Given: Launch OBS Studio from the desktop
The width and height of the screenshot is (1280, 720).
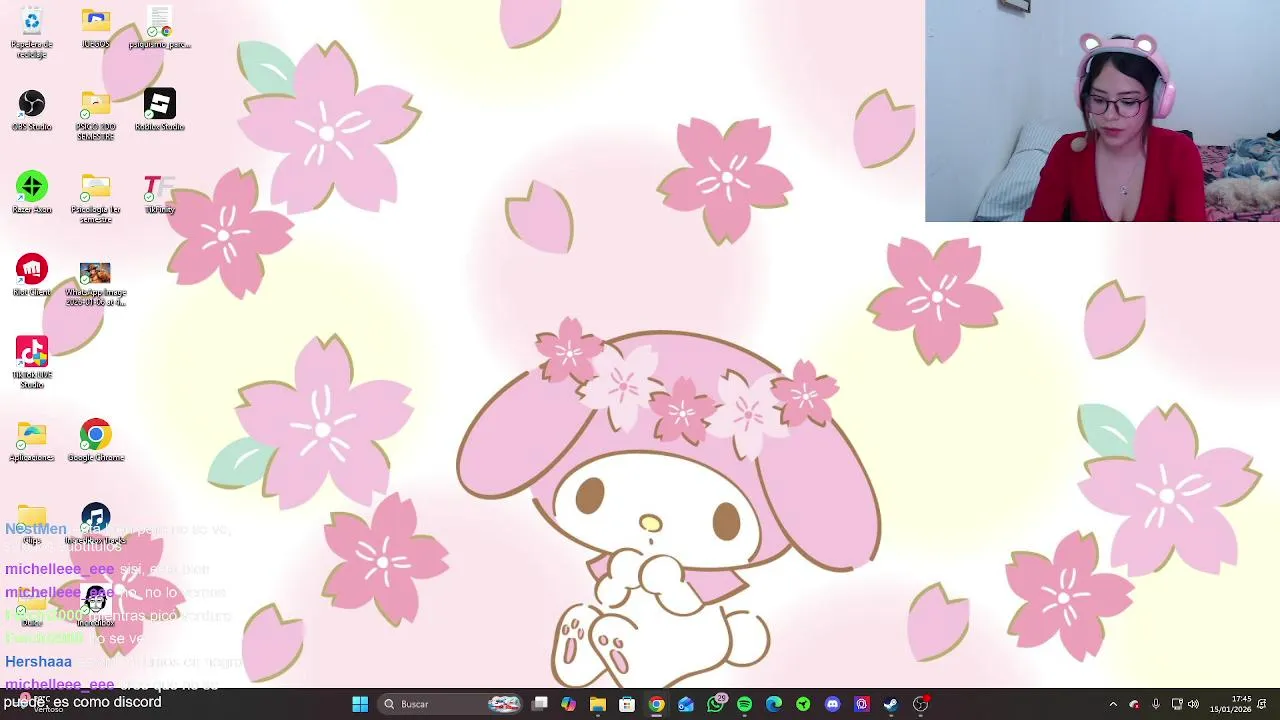Looking at the screenshot, I should (32, 110).
